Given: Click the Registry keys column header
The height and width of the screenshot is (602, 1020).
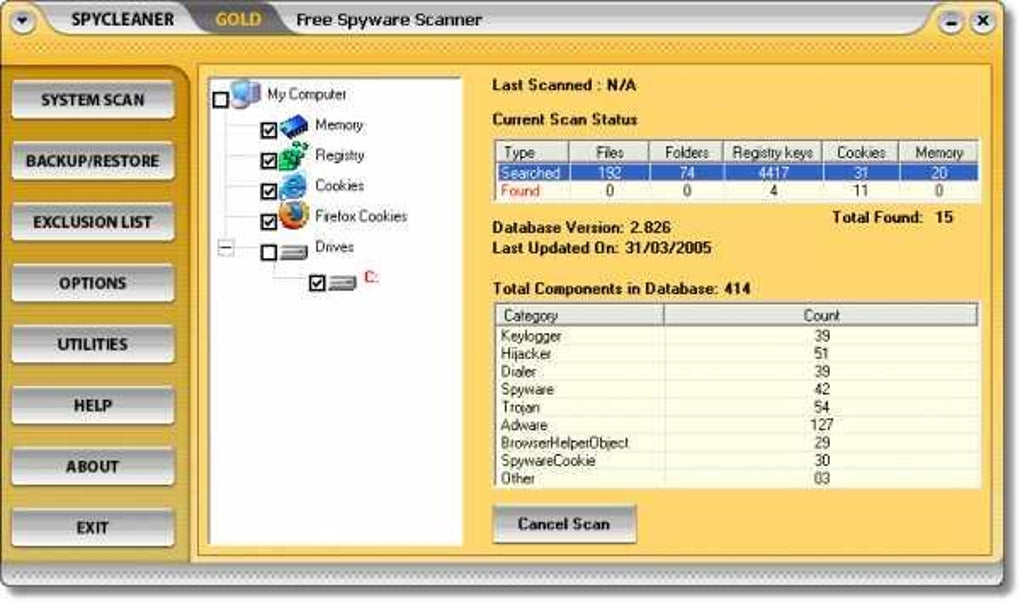Looking at the screenshot, I should click(773, 152).
